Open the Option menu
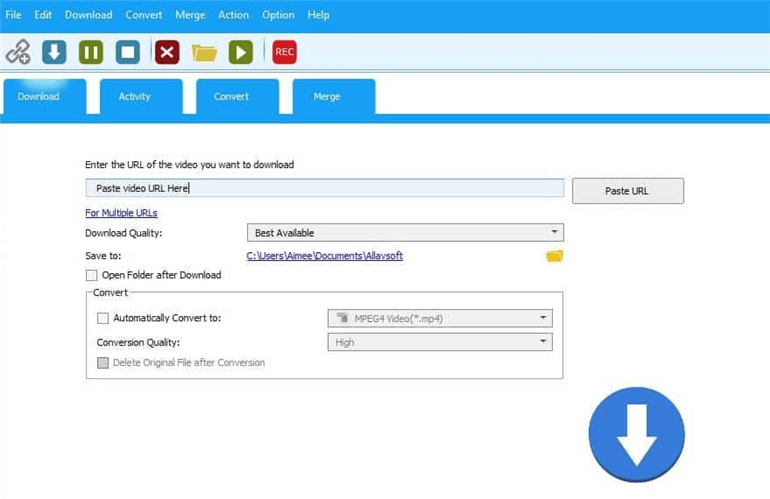 278,15
